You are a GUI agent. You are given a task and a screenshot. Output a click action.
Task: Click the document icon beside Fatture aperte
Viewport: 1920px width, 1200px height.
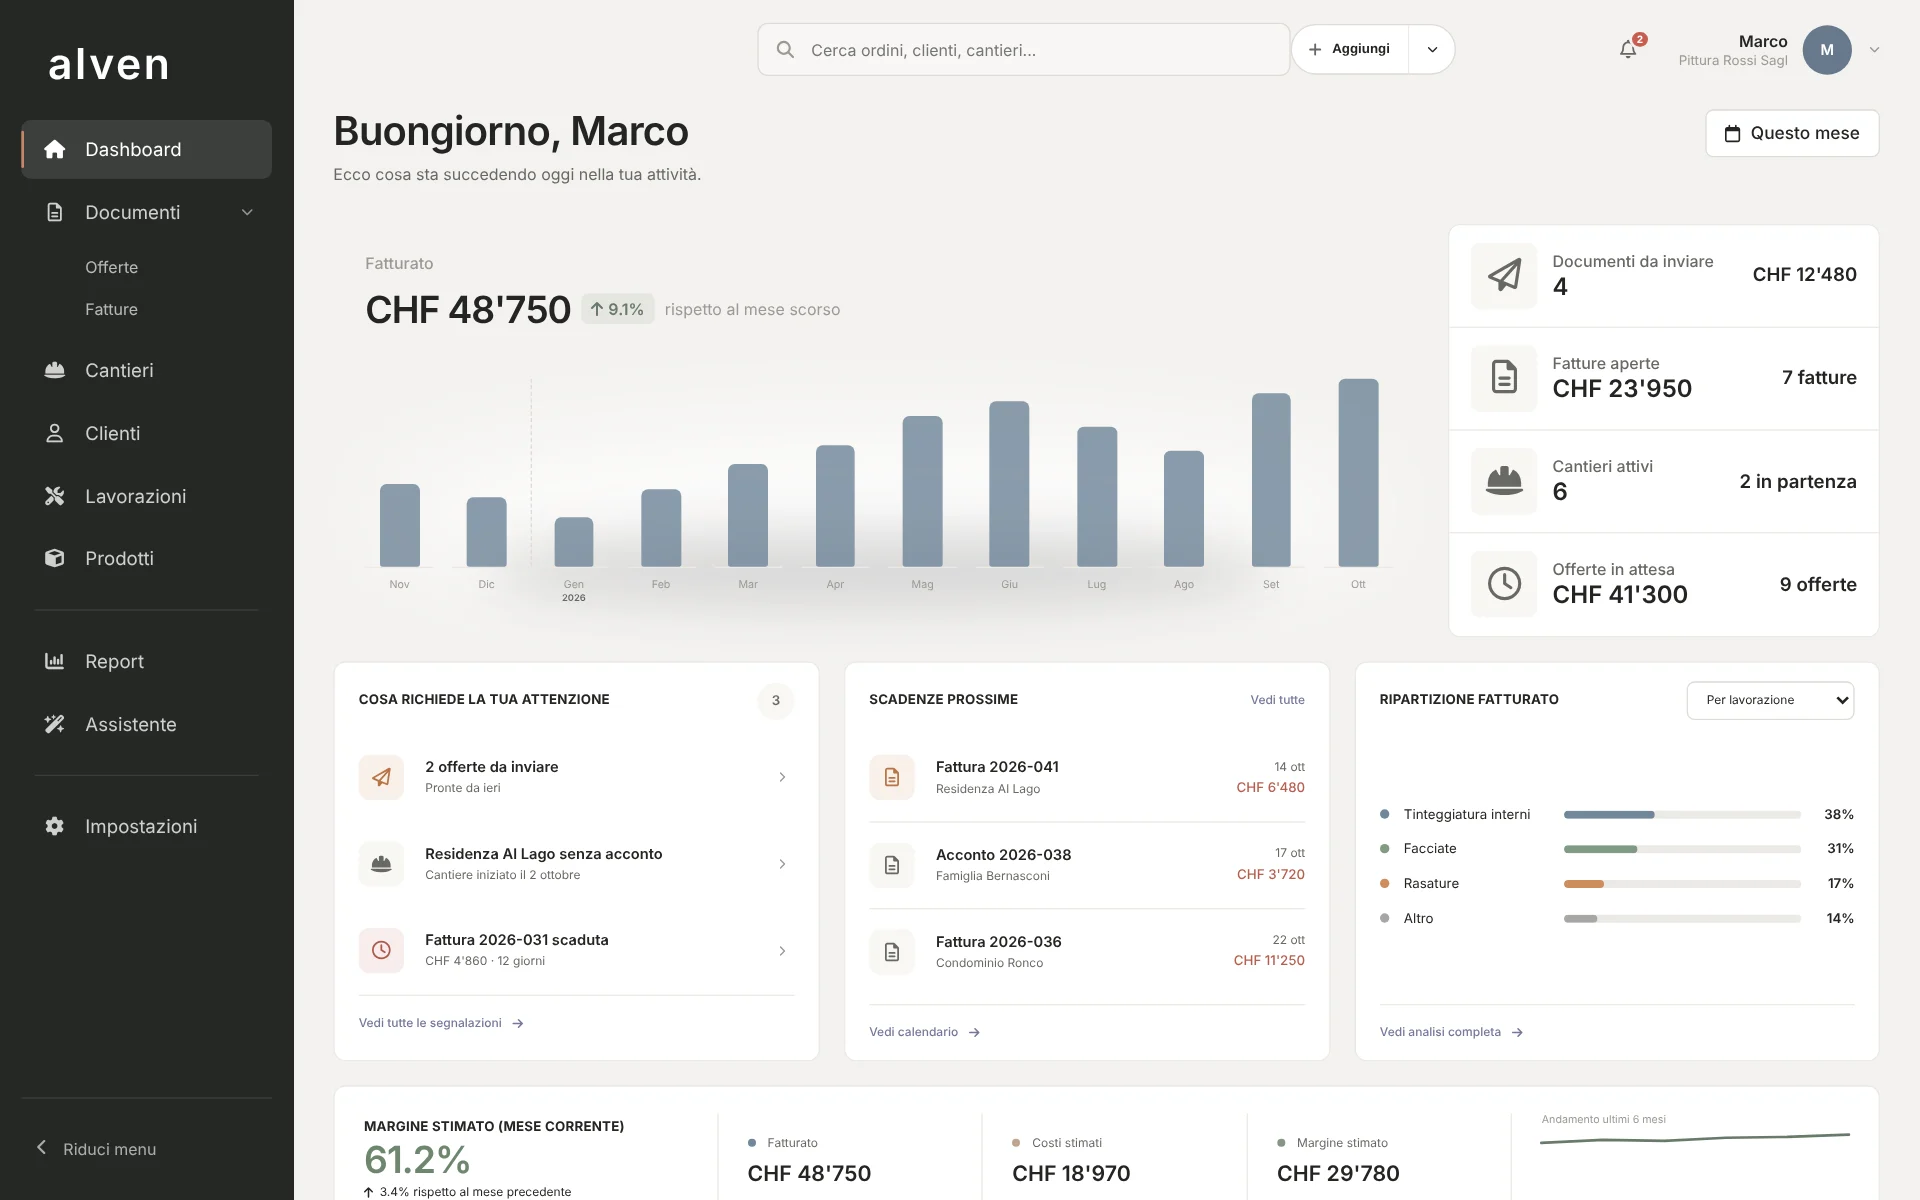[x=1504, y=378]
